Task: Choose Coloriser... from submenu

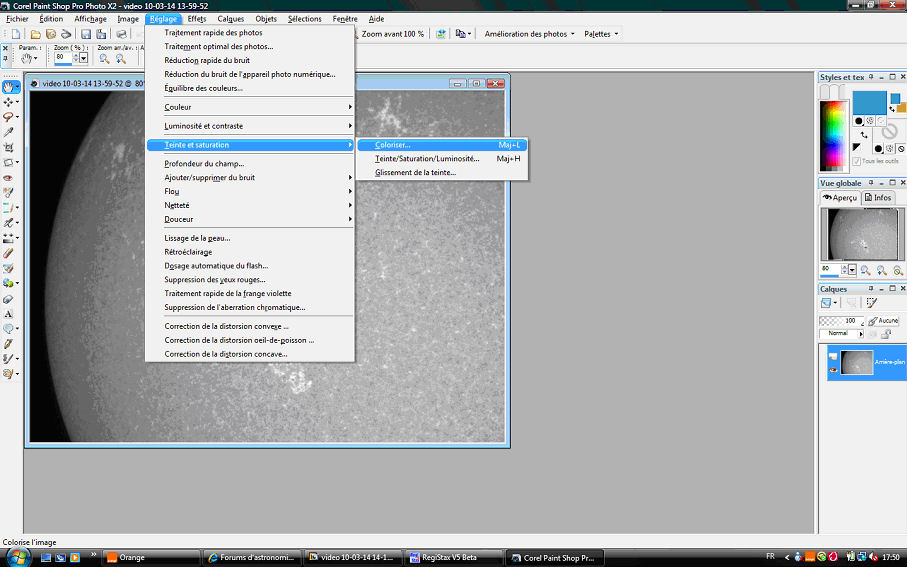Action: point(442,145)
